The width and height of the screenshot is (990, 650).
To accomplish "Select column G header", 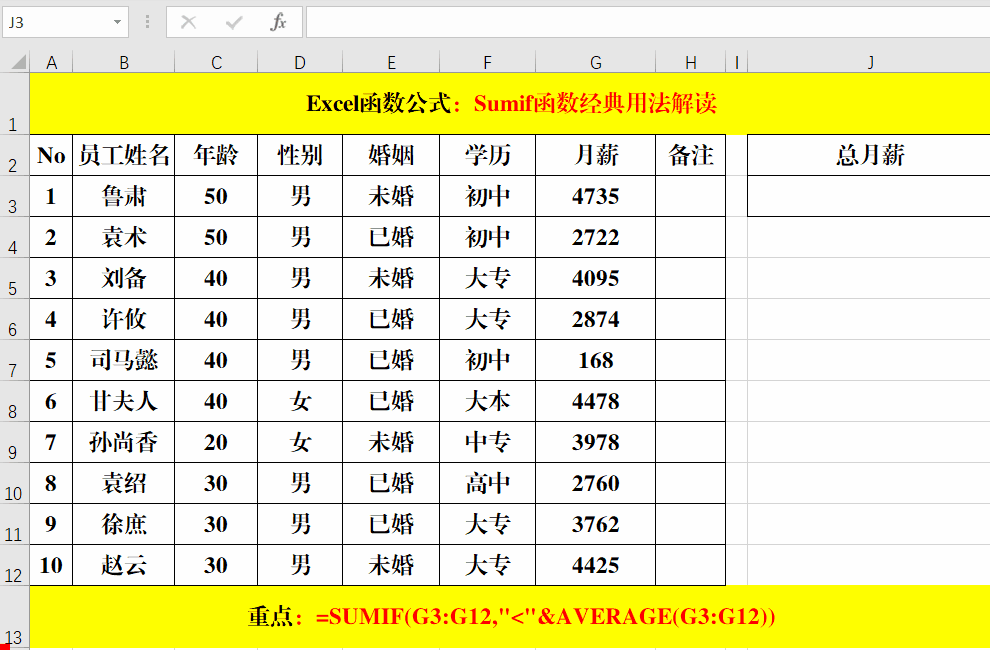I will point(595,62).
